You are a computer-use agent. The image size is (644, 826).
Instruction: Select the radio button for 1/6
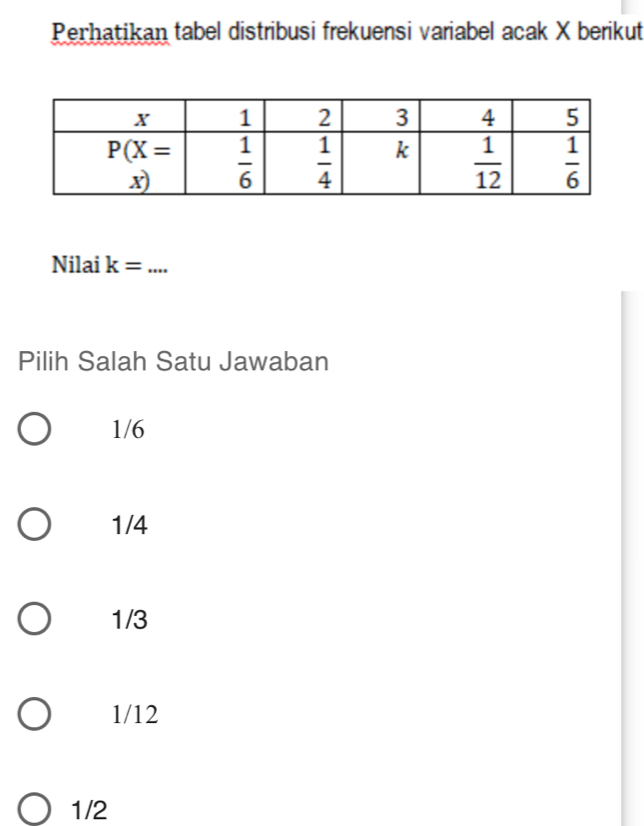[34, 431]
